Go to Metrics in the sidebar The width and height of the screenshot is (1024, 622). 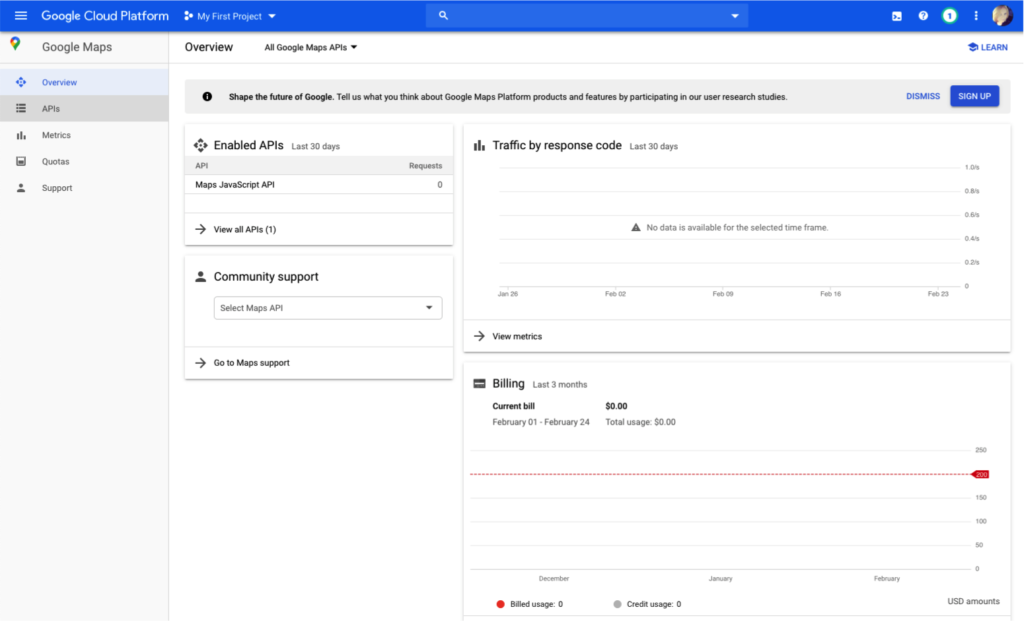[x=84, y=135]
